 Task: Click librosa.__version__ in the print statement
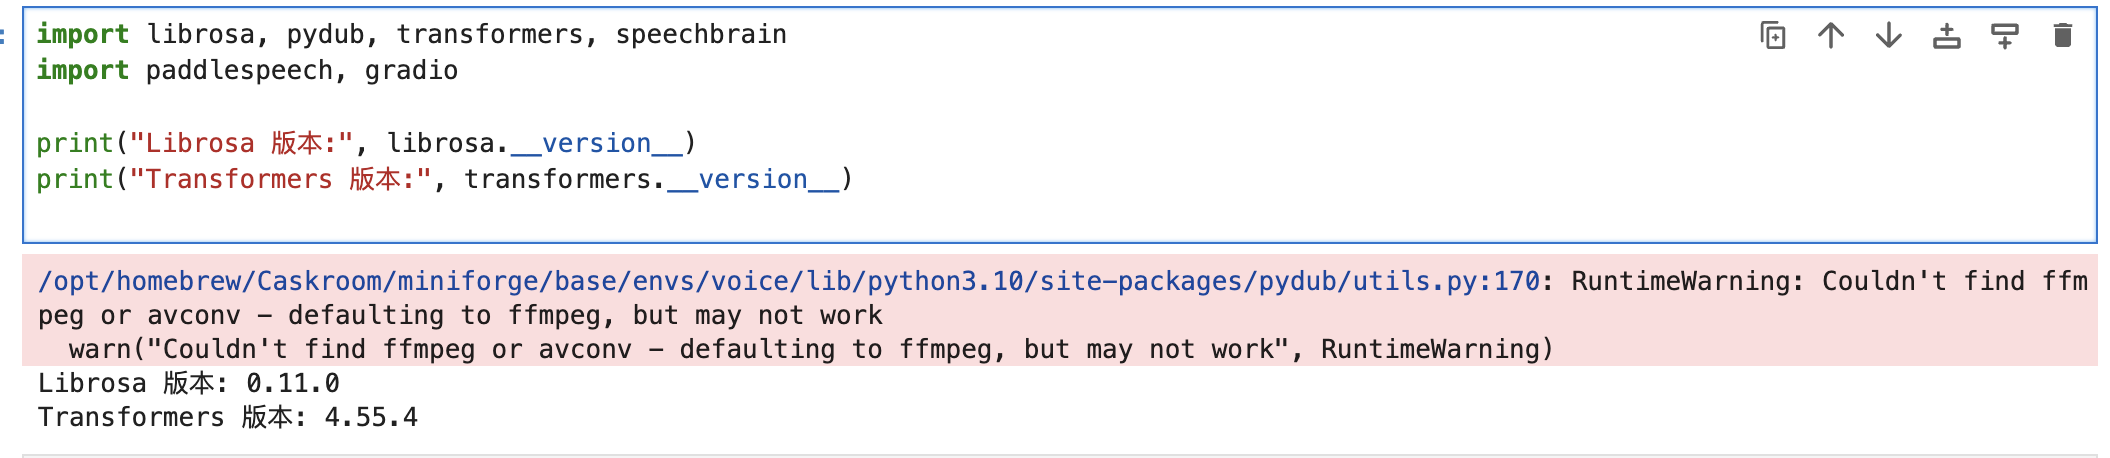coord(535,143)
